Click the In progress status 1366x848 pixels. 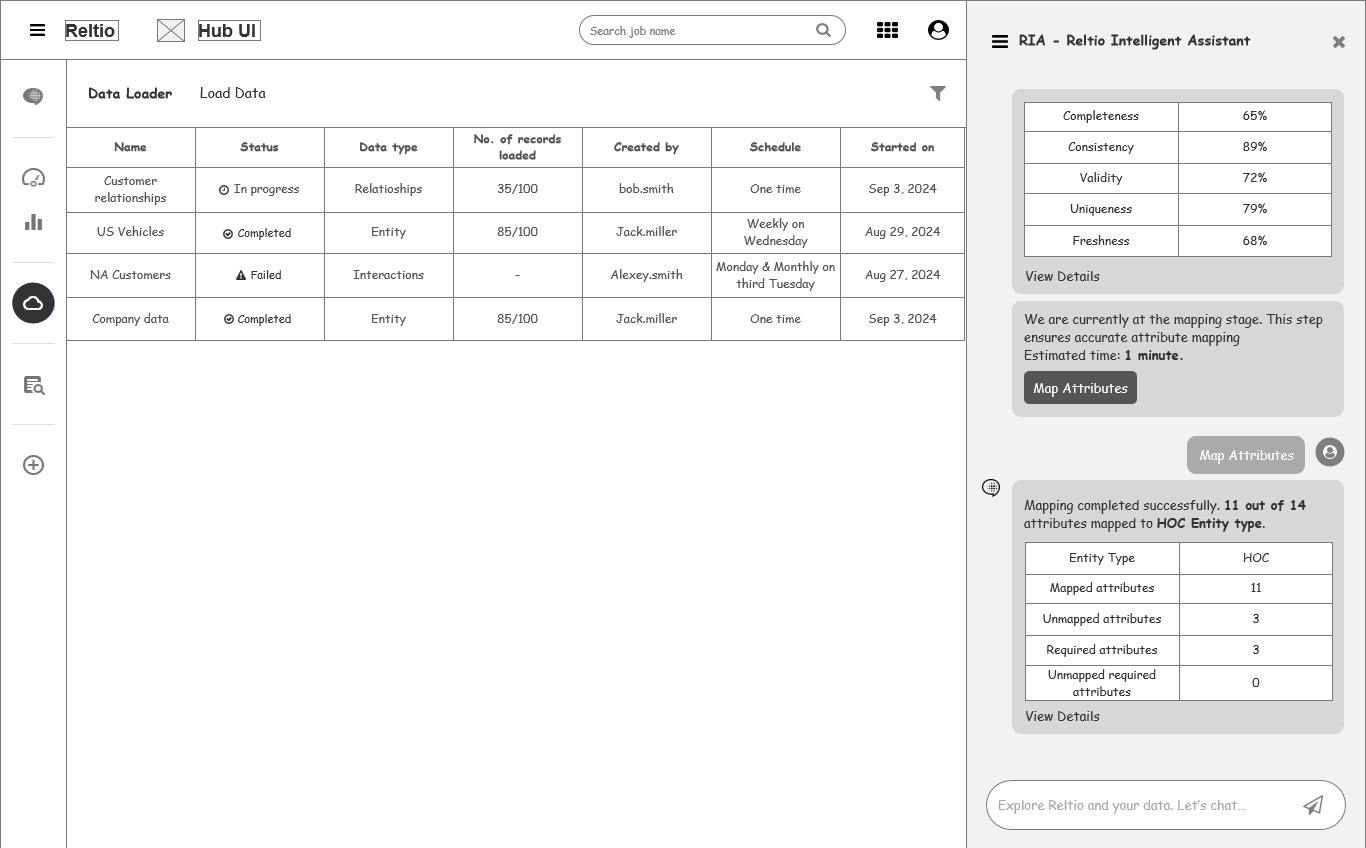pos(259,189)
